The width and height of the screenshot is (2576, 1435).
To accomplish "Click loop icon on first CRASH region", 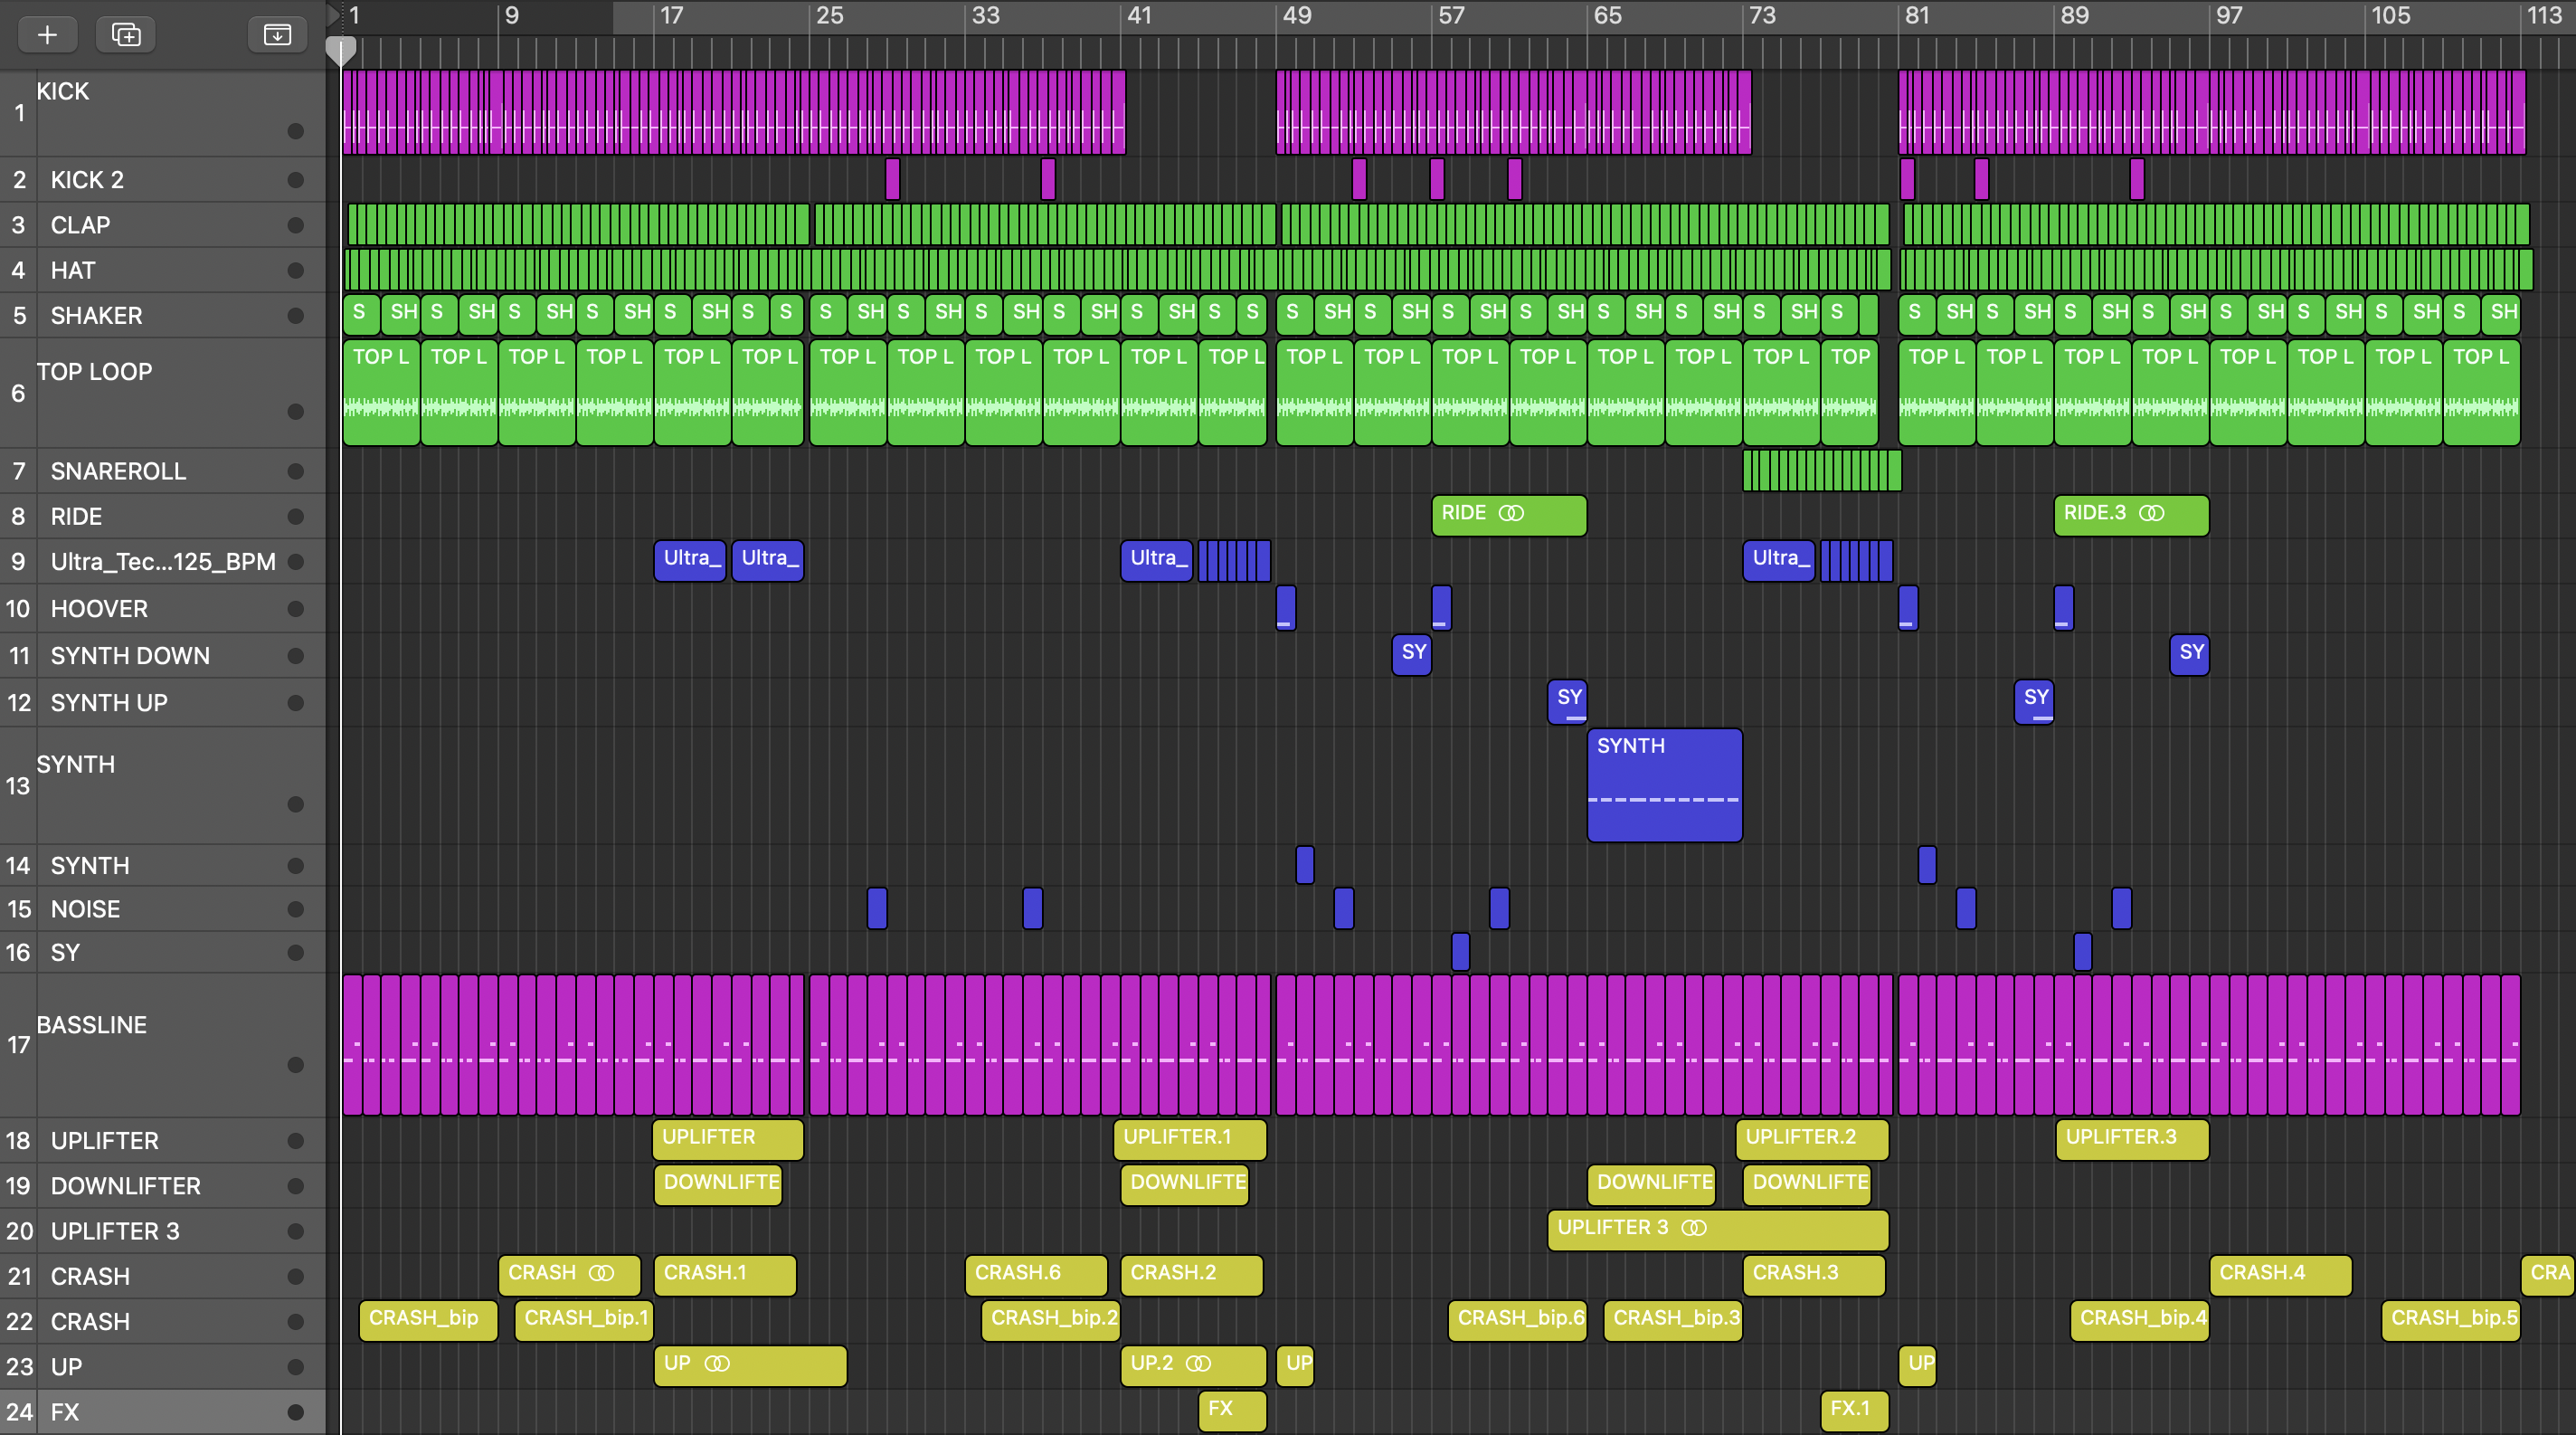I will tap(601, 1273).
